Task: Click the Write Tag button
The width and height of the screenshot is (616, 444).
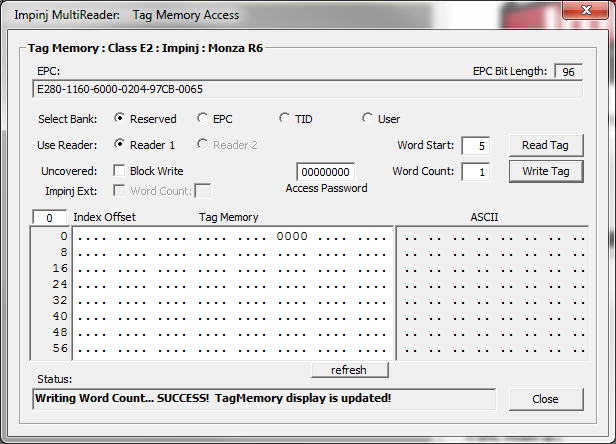Action: tap(546, 171)
